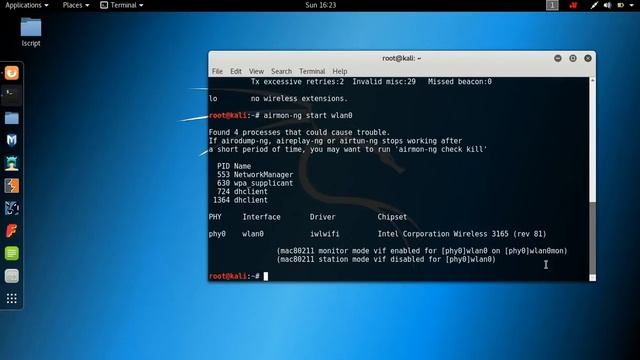Open the Places menu
The height and width of the screenshot is (360, 640).
tap(76, 5)
